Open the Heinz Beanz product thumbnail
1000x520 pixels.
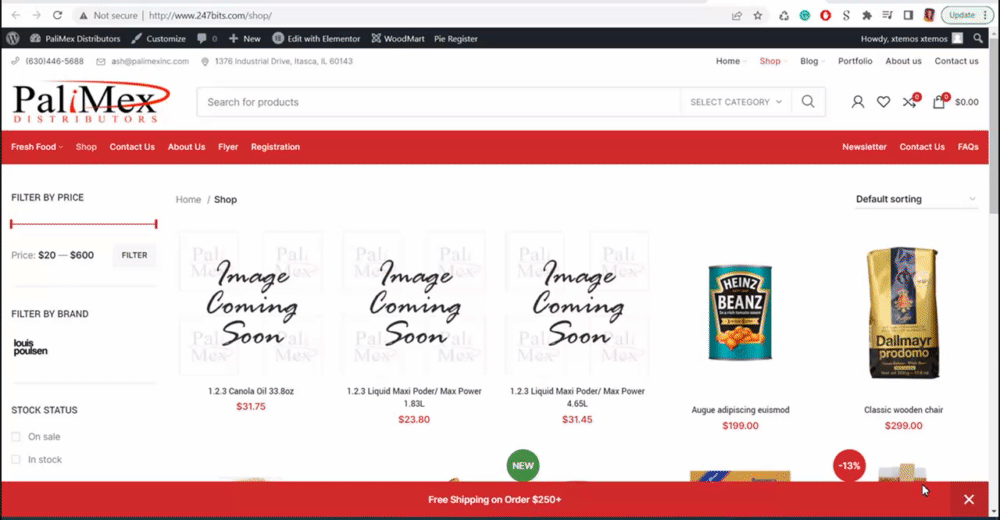point(740,313)
